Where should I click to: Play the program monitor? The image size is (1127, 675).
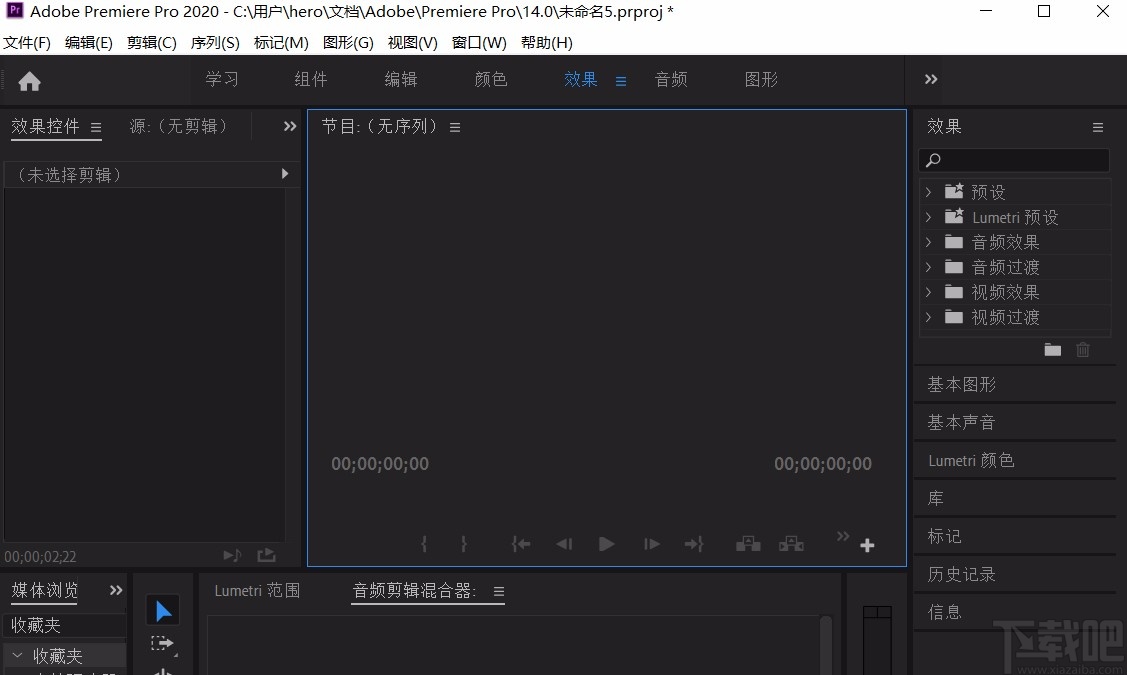tap(607, 544)
